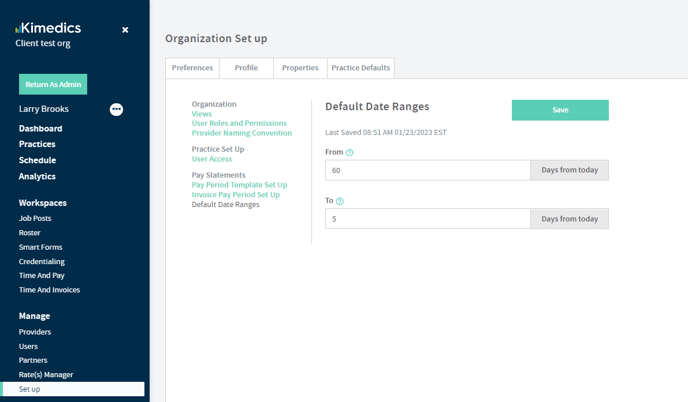Open the User Access link
This screenshot has width=688, height=402.
click(212, 159)
